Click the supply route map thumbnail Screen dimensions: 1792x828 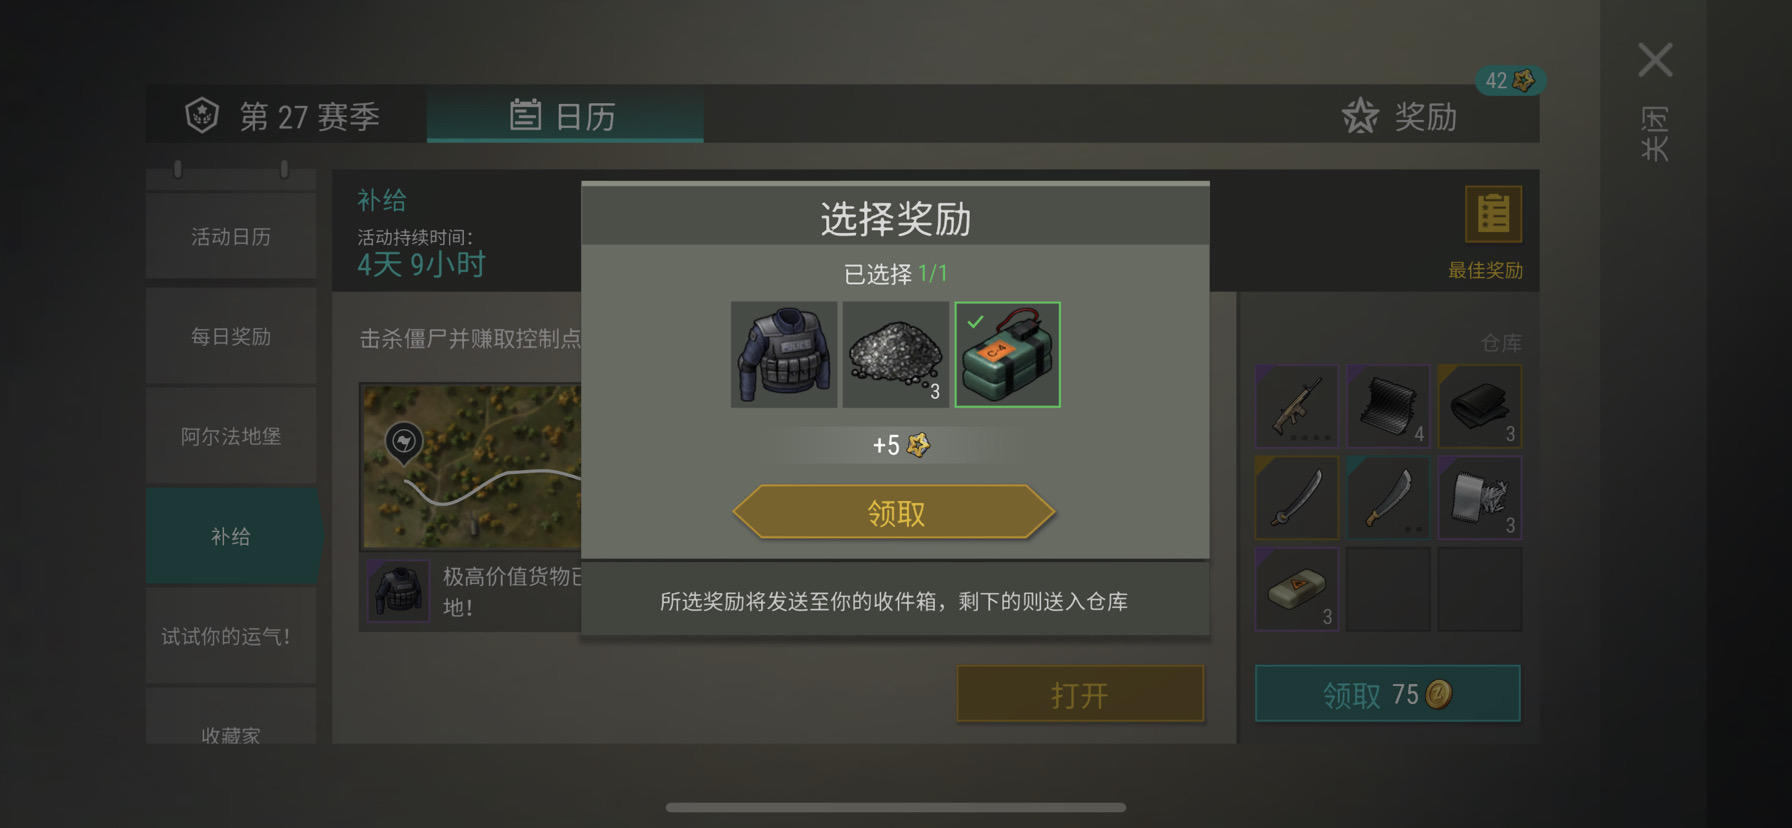[x=471, y=467]
